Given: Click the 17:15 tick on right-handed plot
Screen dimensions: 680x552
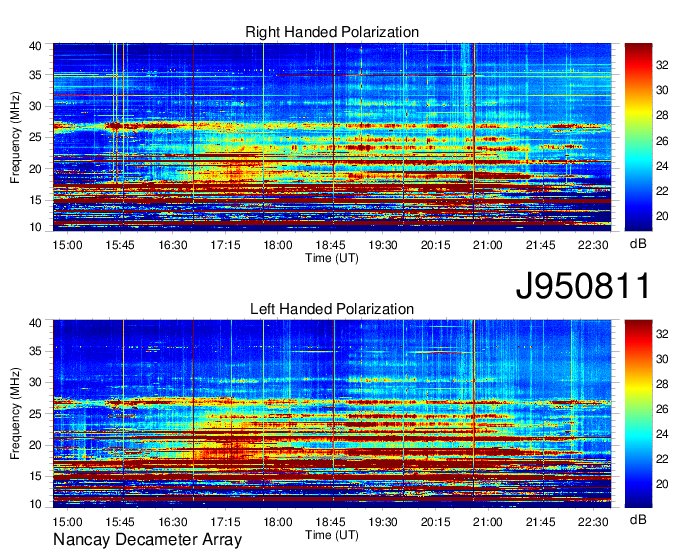Looking at the screenshot, I should (x=226, y=245).
